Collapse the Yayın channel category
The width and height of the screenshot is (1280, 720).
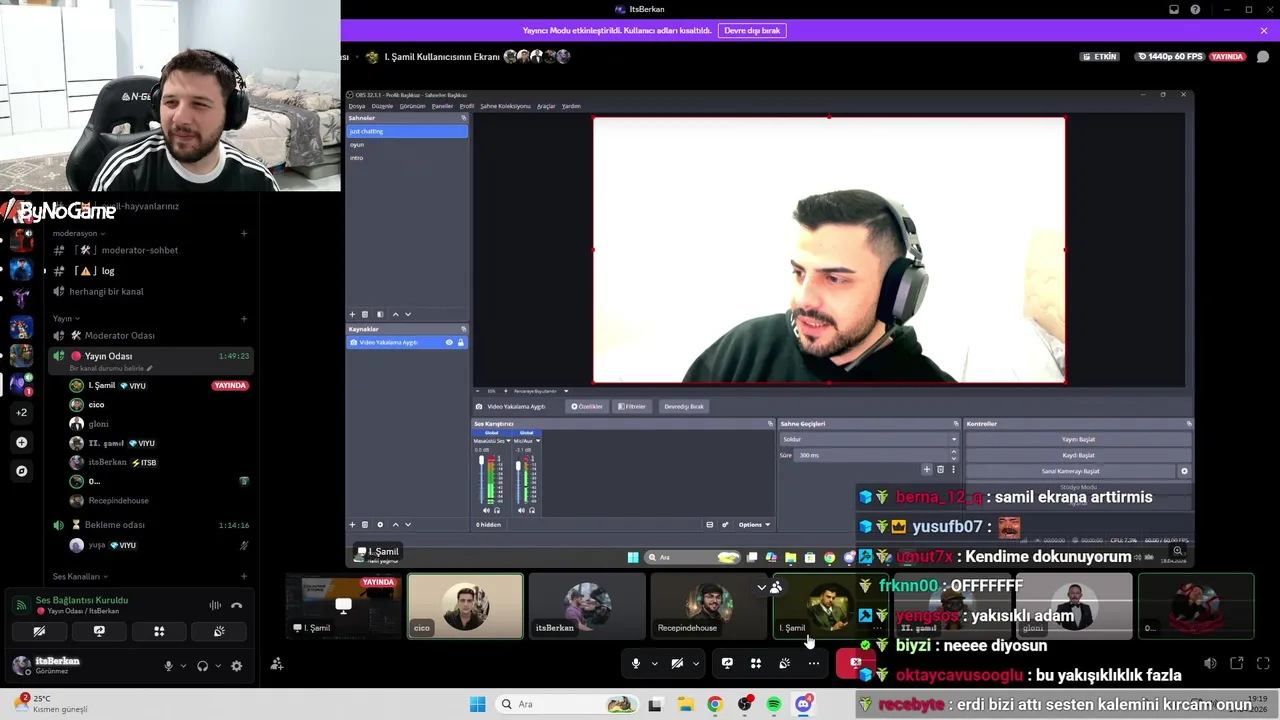65,318
